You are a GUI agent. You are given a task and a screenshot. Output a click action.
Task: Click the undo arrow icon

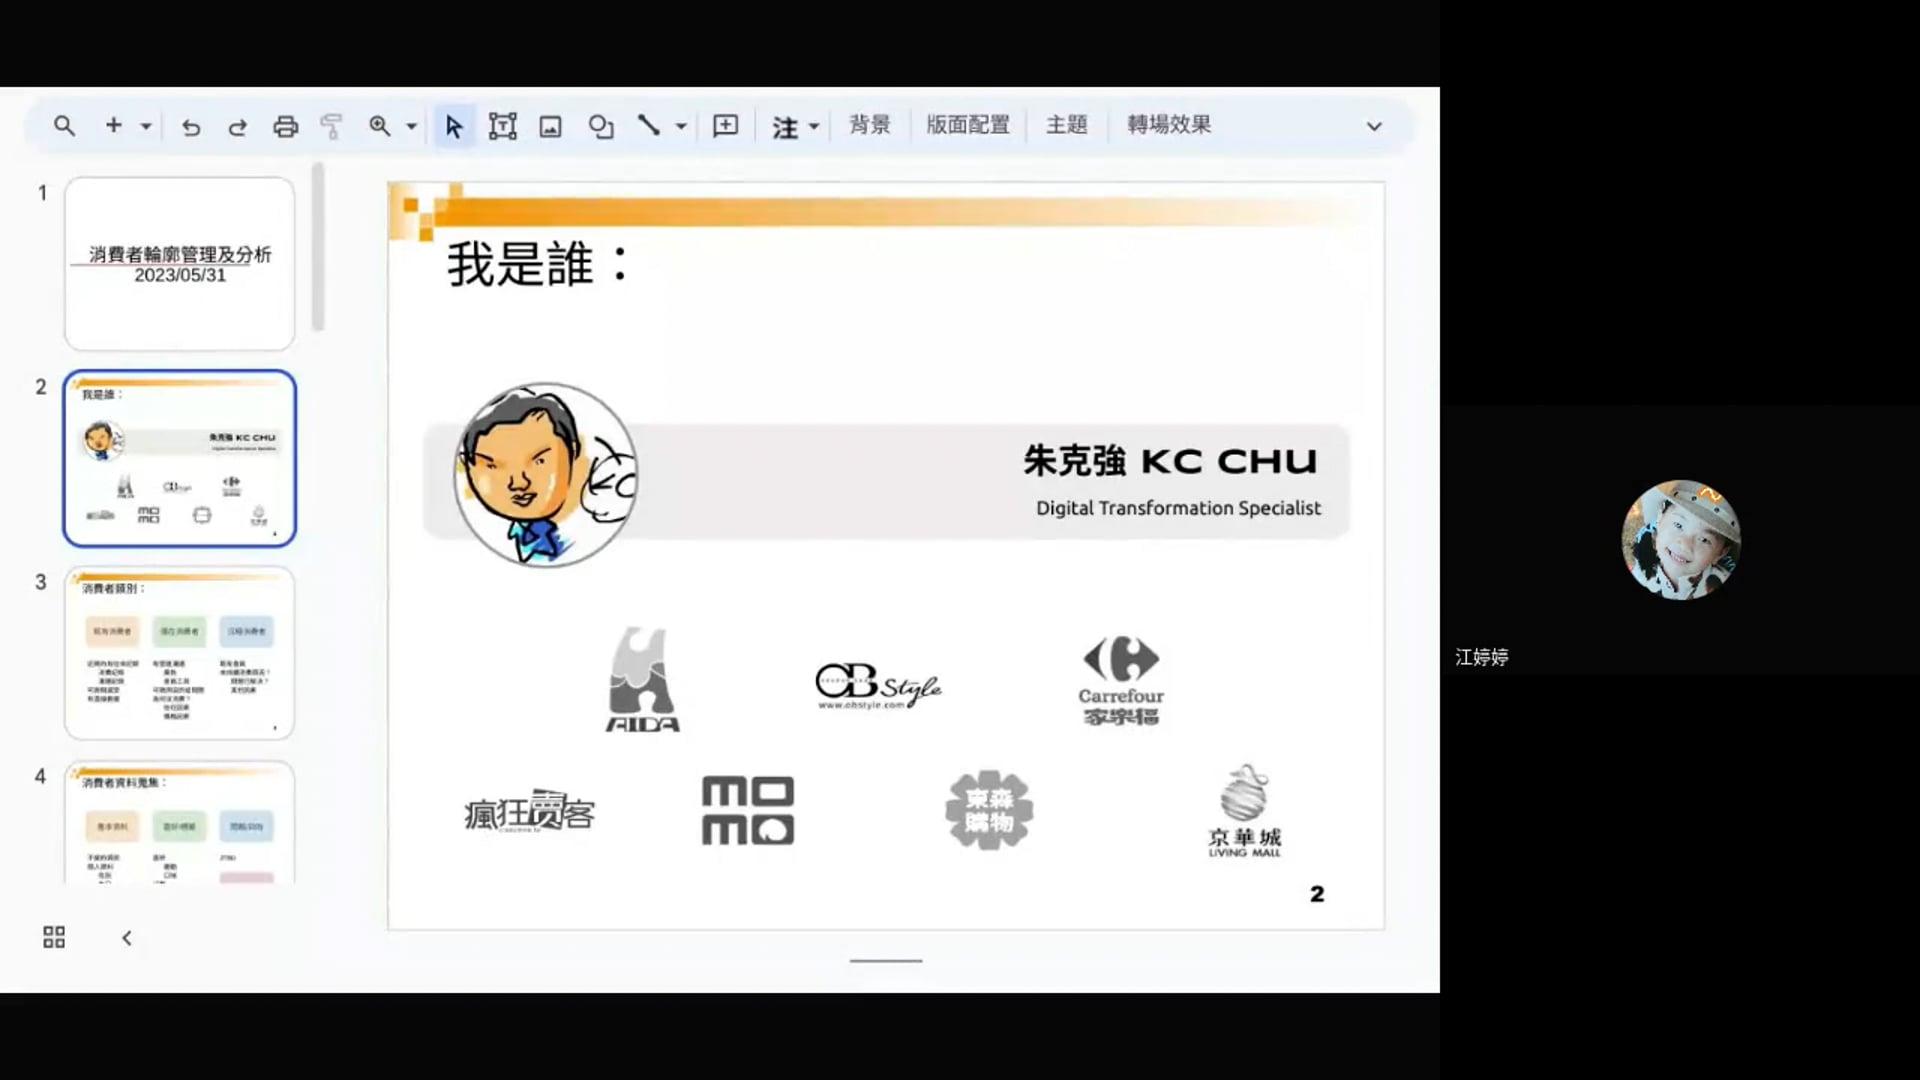tap(191, 127)
